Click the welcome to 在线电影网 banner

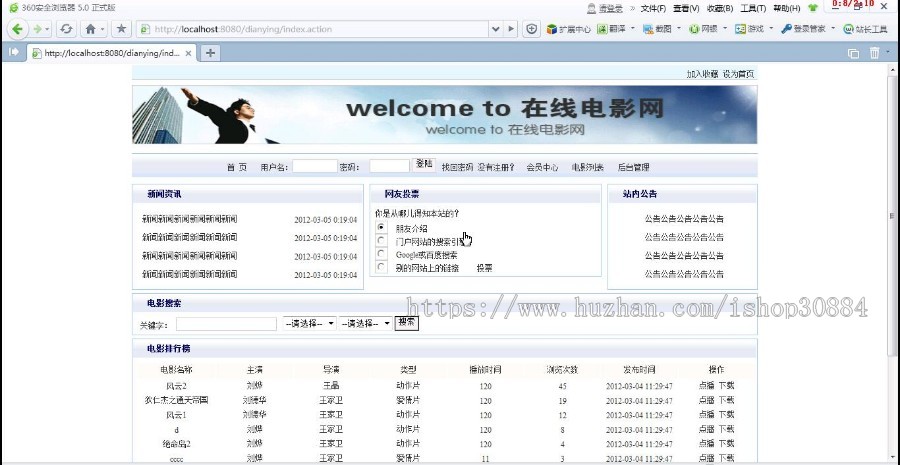(x=444, y=115)
